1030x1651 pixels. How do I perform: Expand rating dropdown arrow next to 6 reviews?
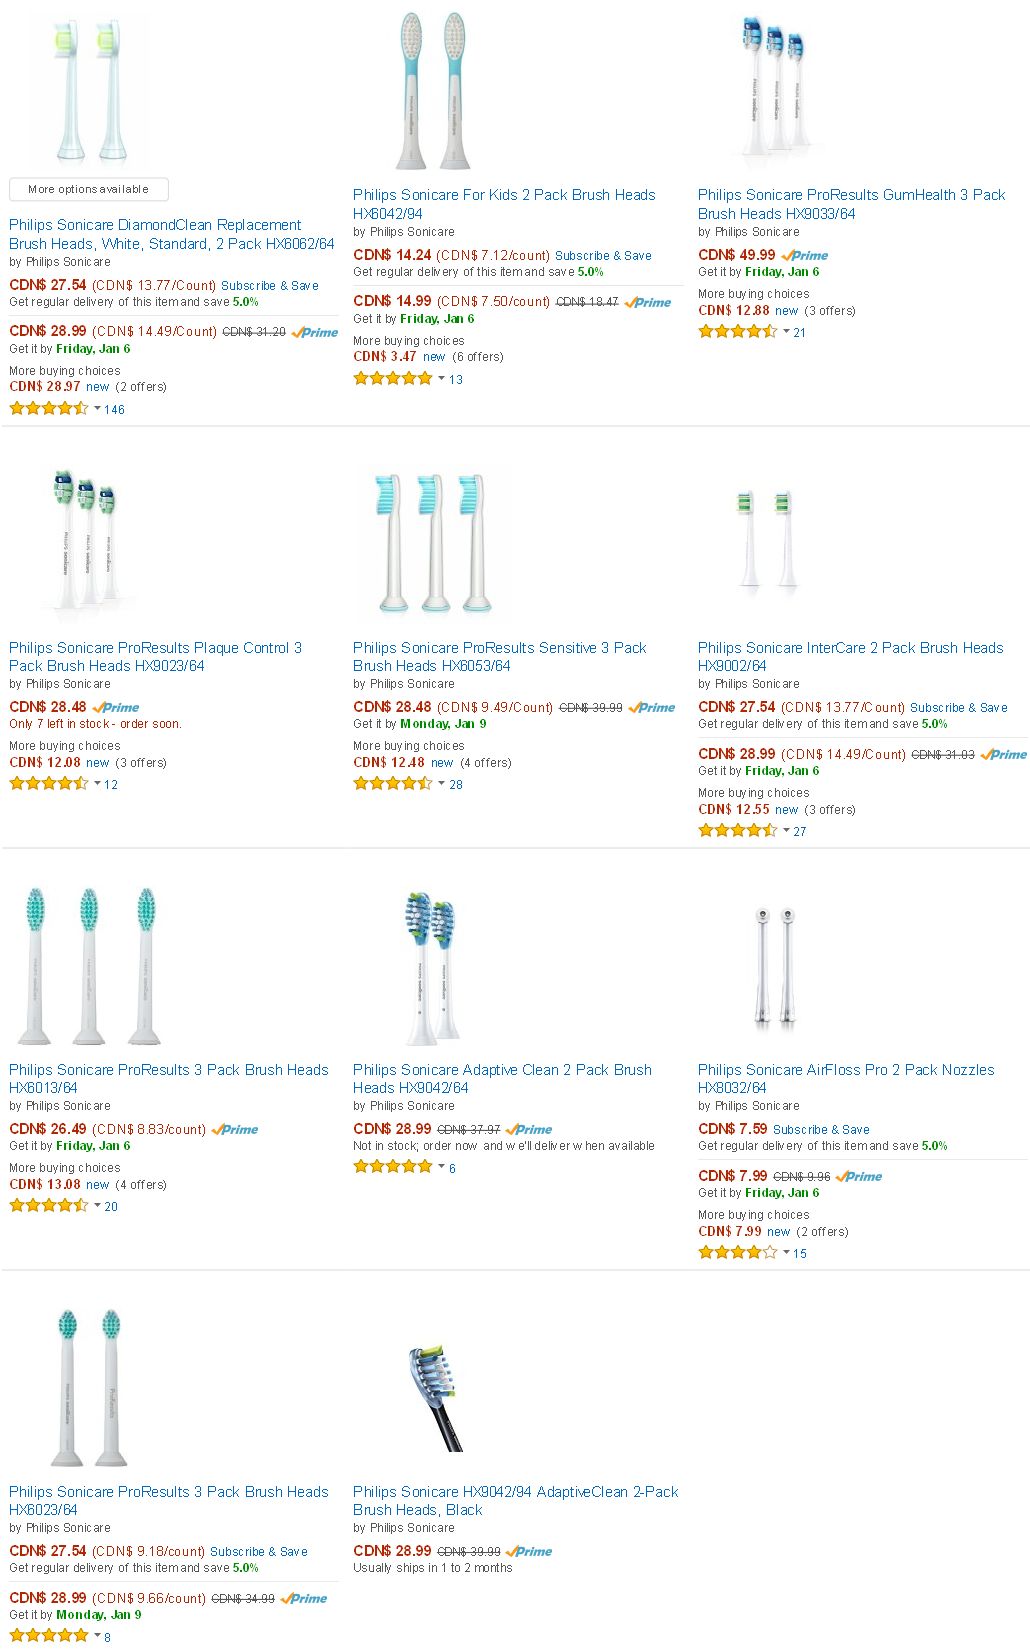[x=441, y=1166]
